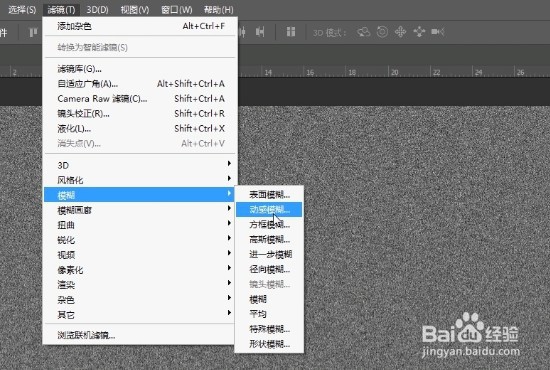Open the 窗口(W) menu
Image resolution: width=550 pixels, height=370 pixels.
[176, 9]
